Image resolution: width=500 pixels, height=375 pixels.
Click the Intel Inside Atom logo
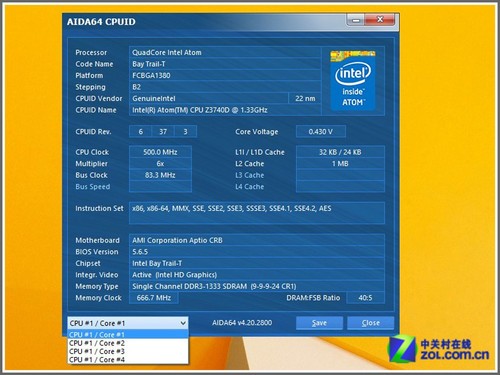353,81
